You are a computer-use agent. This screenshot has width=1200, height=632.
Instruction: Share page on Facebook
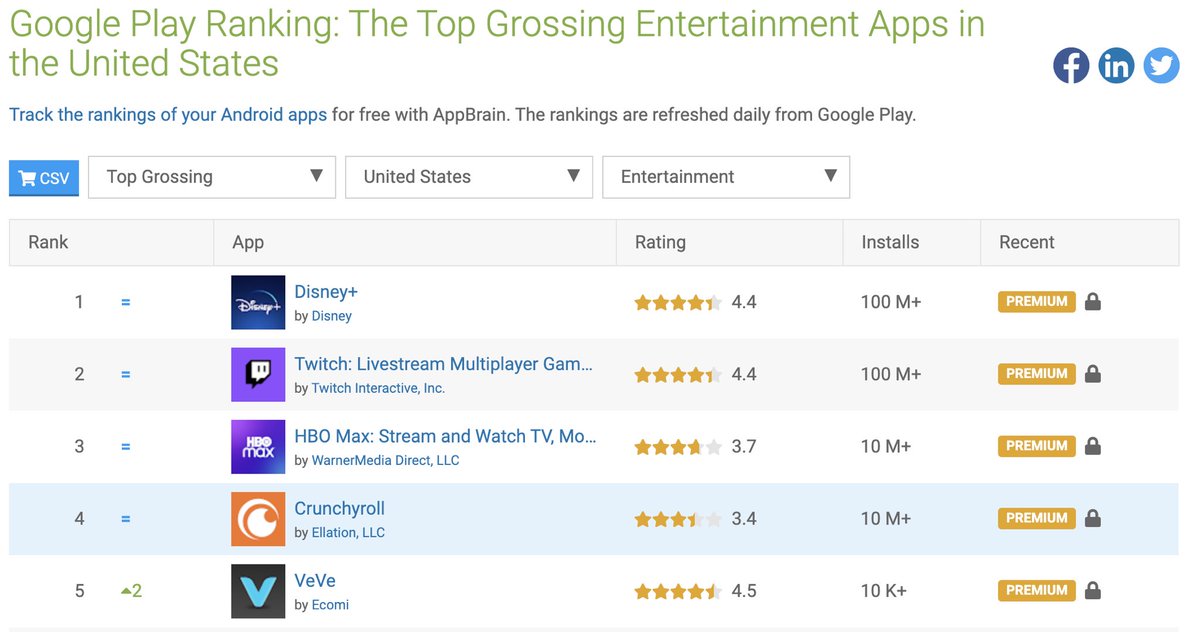coord(1071,66)
